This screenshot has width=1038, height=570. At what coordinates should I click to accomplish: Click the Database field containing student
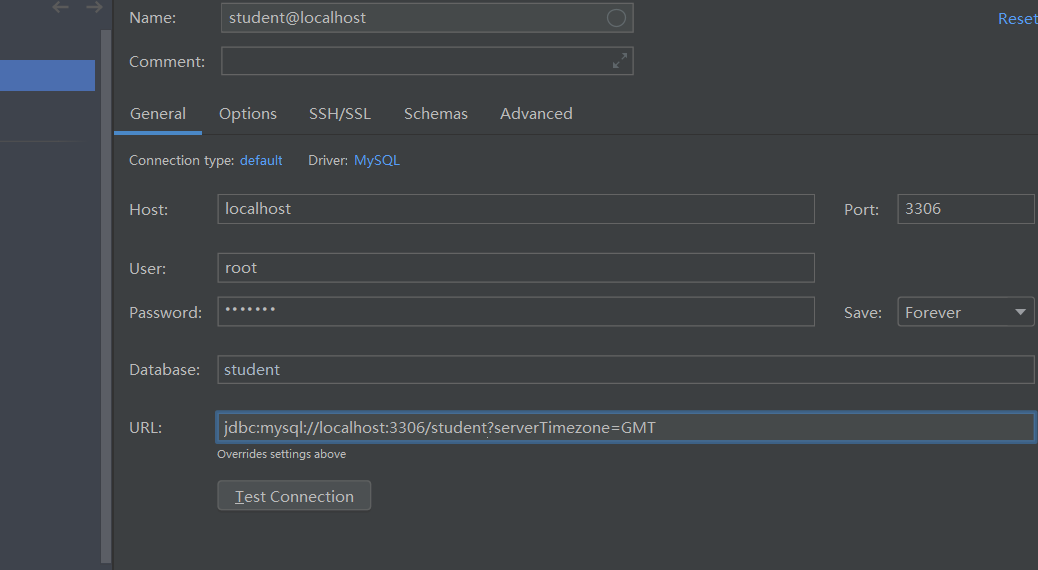coord(626,369)
